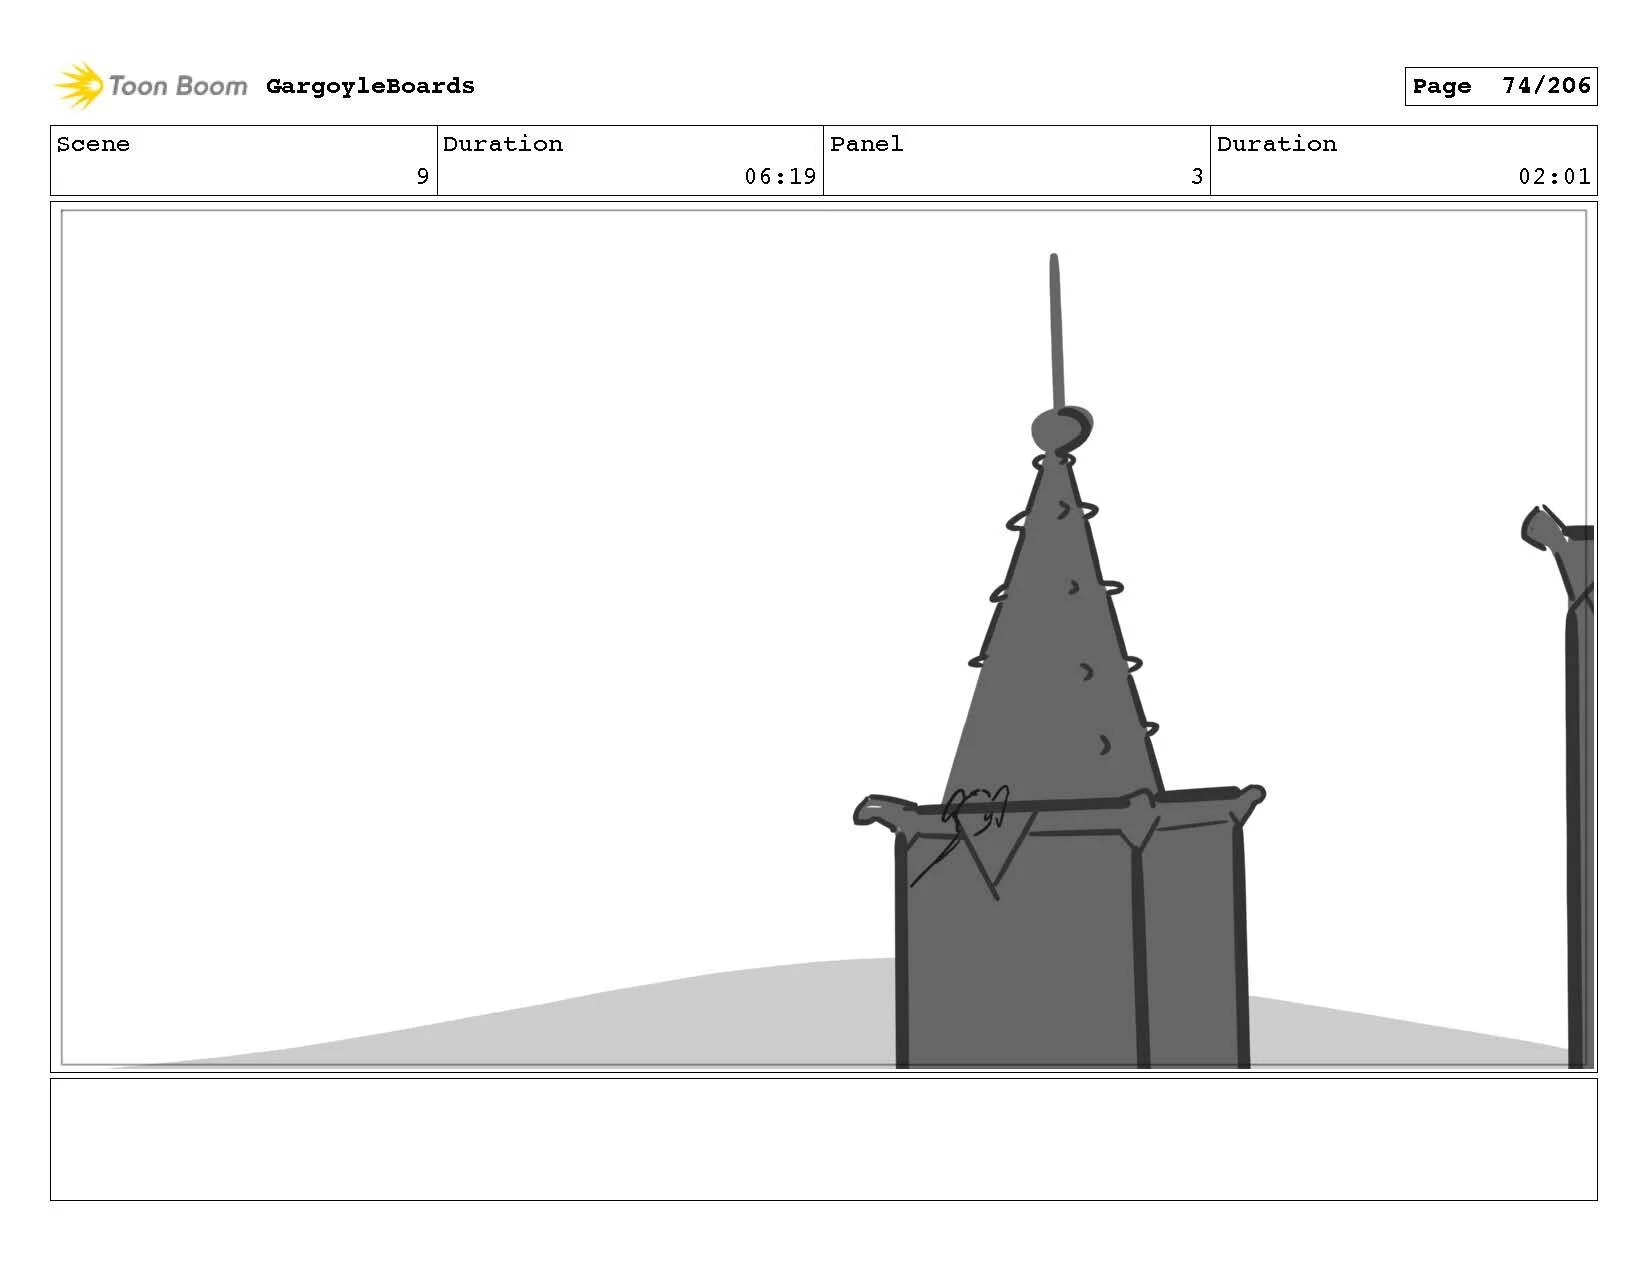Select the Panel label in header
The height and width of the screenshot is (1276, 1648).
(866, 144)
